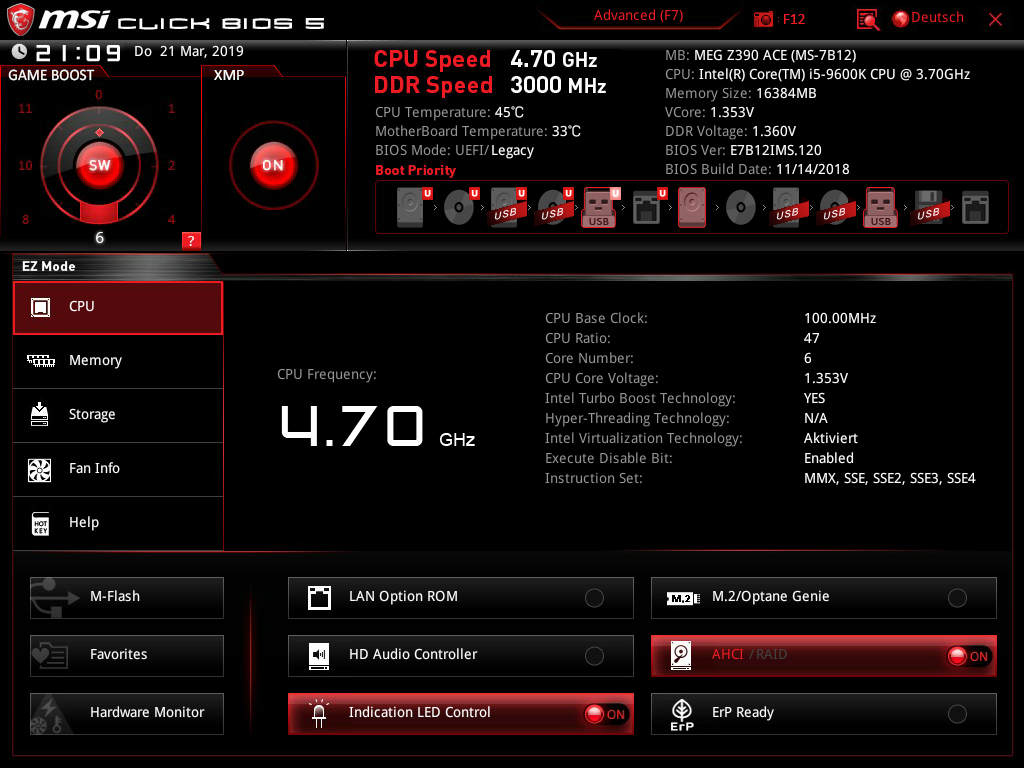Click the Boot Priority label

point(415,170)
